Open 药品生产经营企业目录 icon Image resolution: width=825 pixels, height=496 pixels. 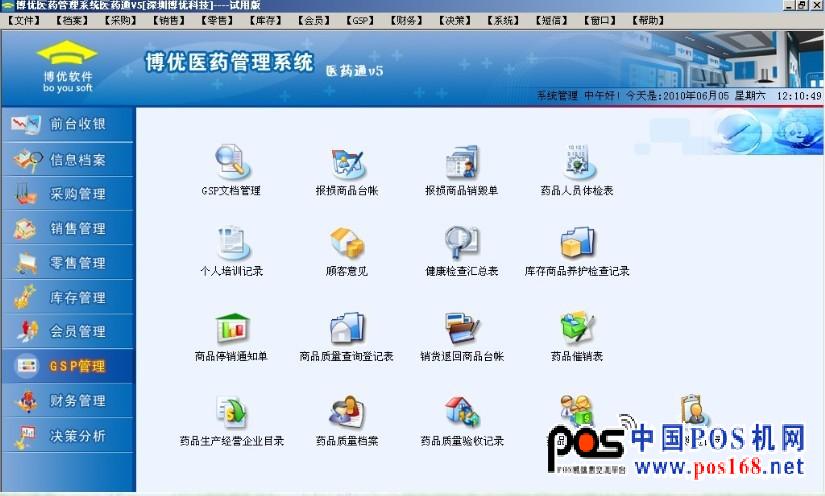coord(231,413)
